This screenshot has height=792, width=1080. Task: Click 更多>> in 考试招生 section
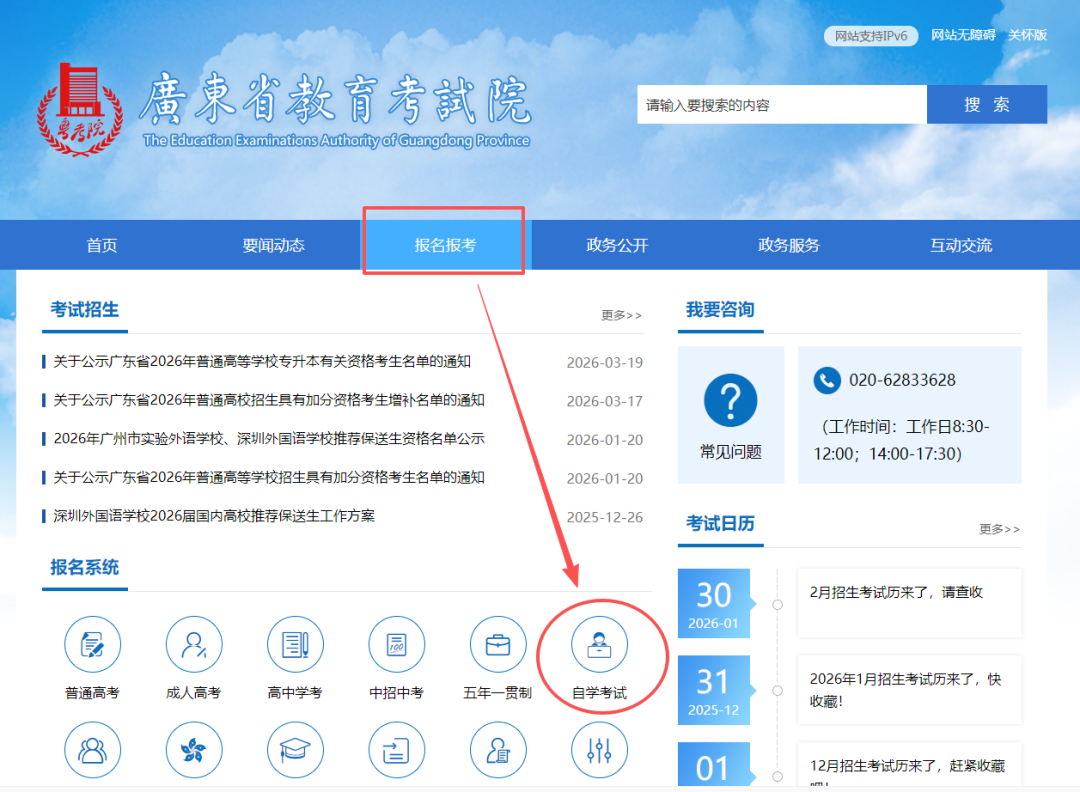(621, 315)
